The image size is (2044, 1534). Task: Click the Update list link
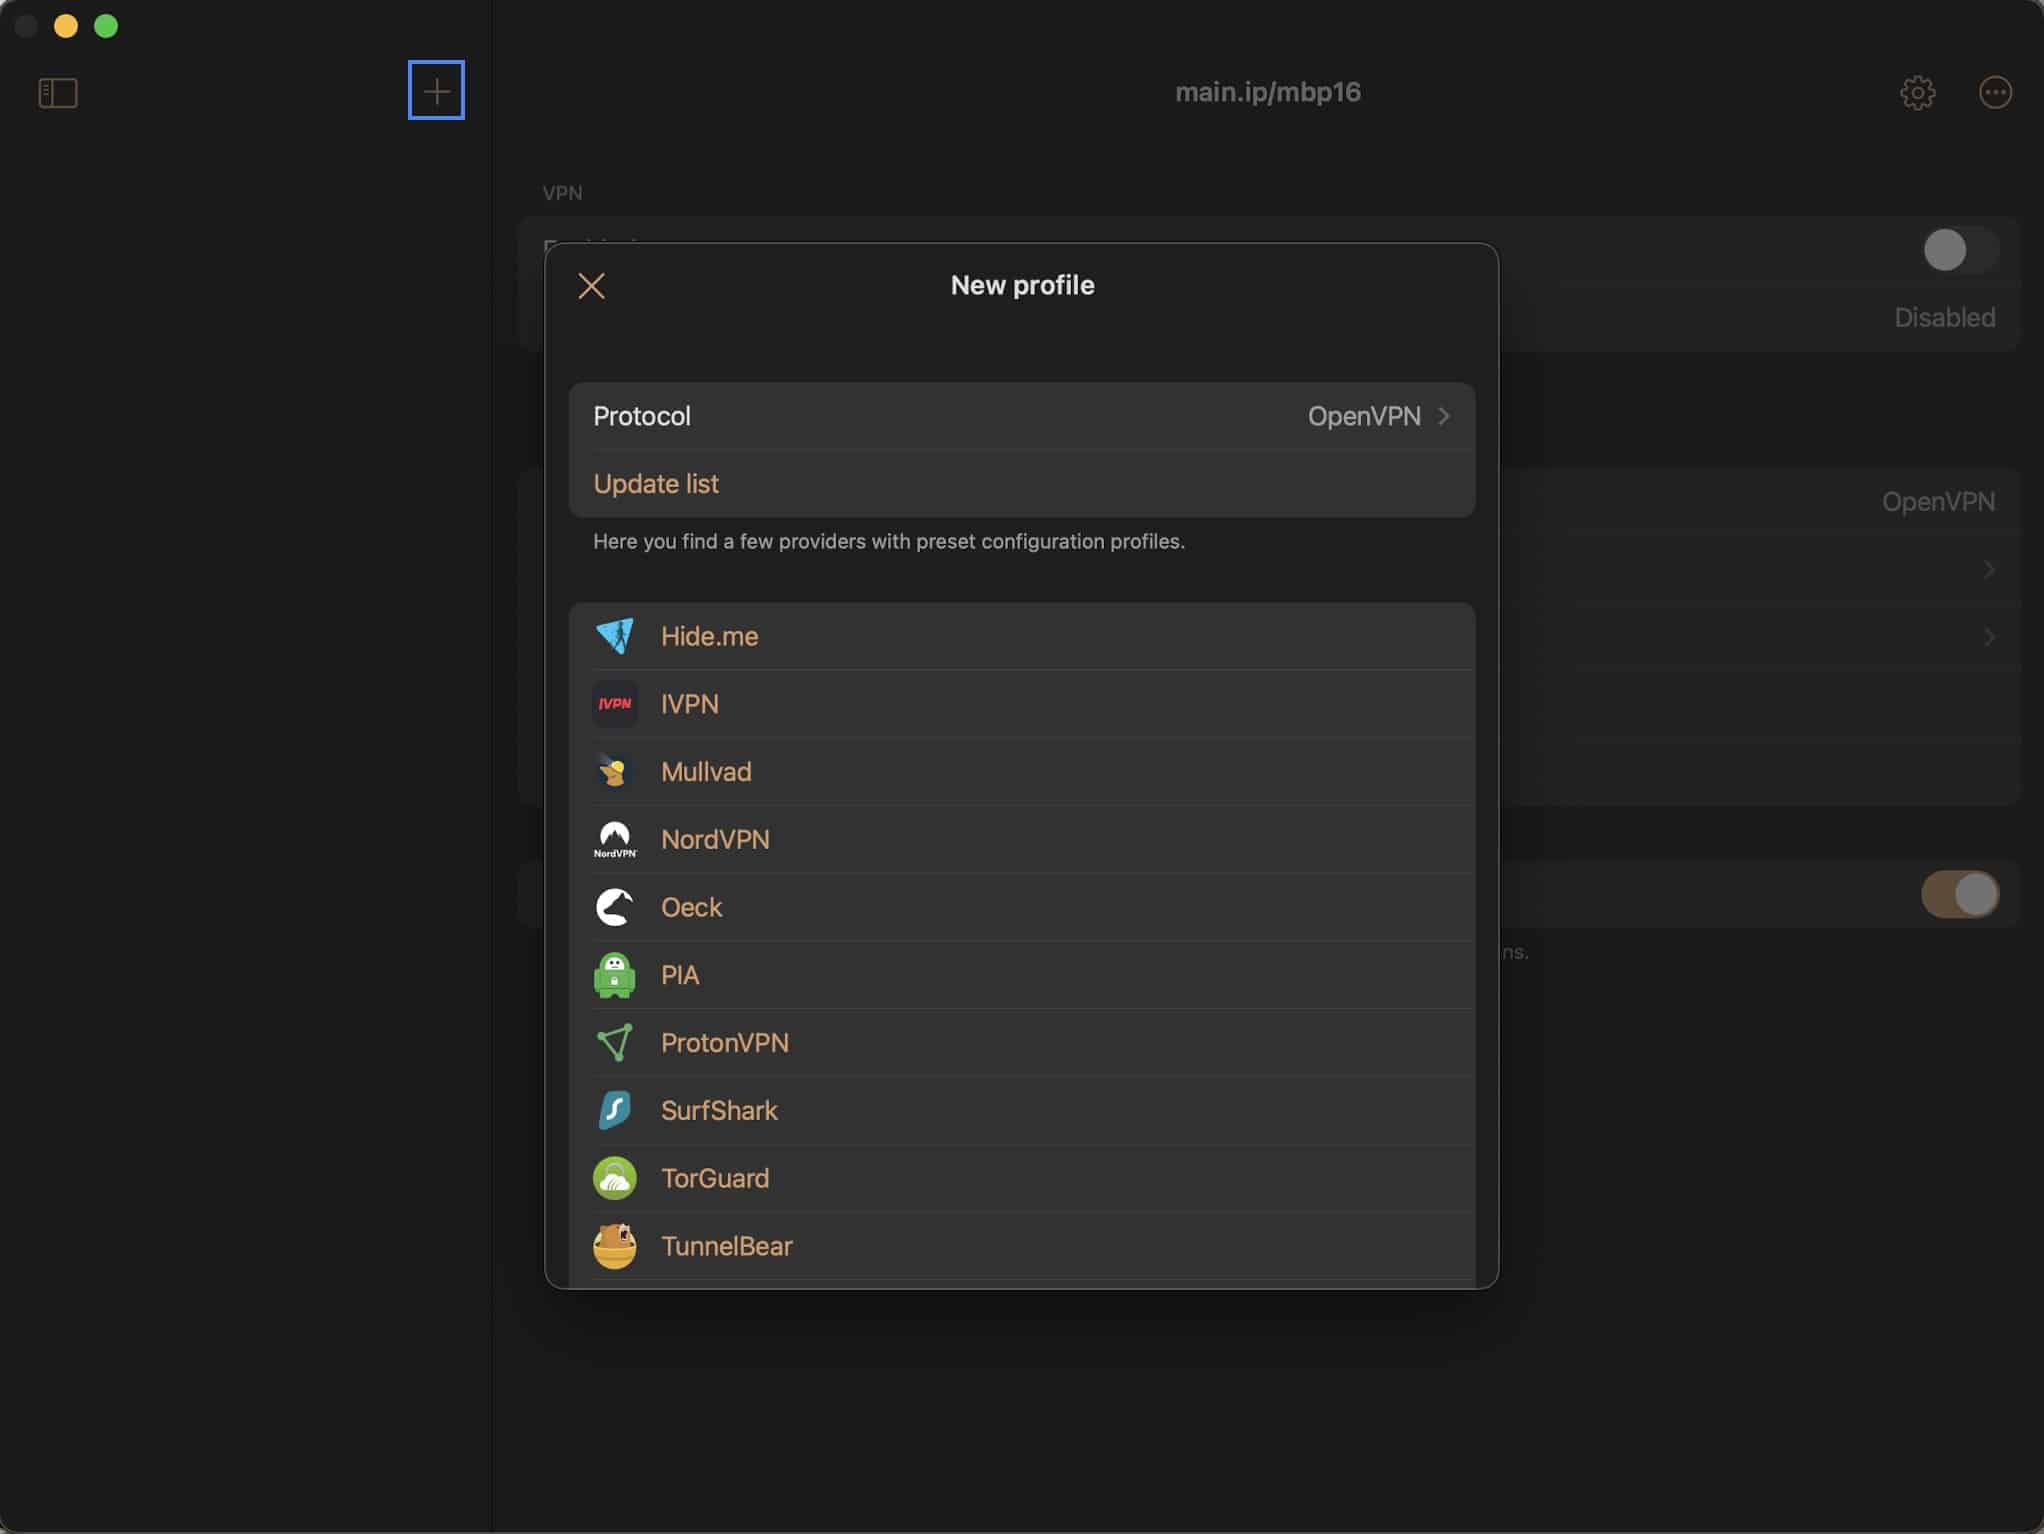pos(656,484)
